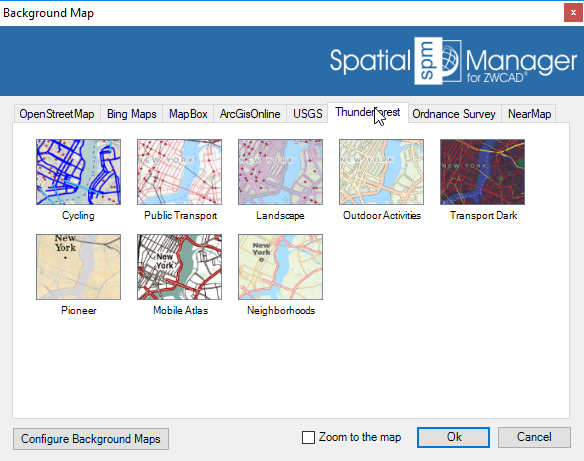Enable the Zoom to the map checkbox
This screenshot has height=461, width=584.
[x=308, y=438]
